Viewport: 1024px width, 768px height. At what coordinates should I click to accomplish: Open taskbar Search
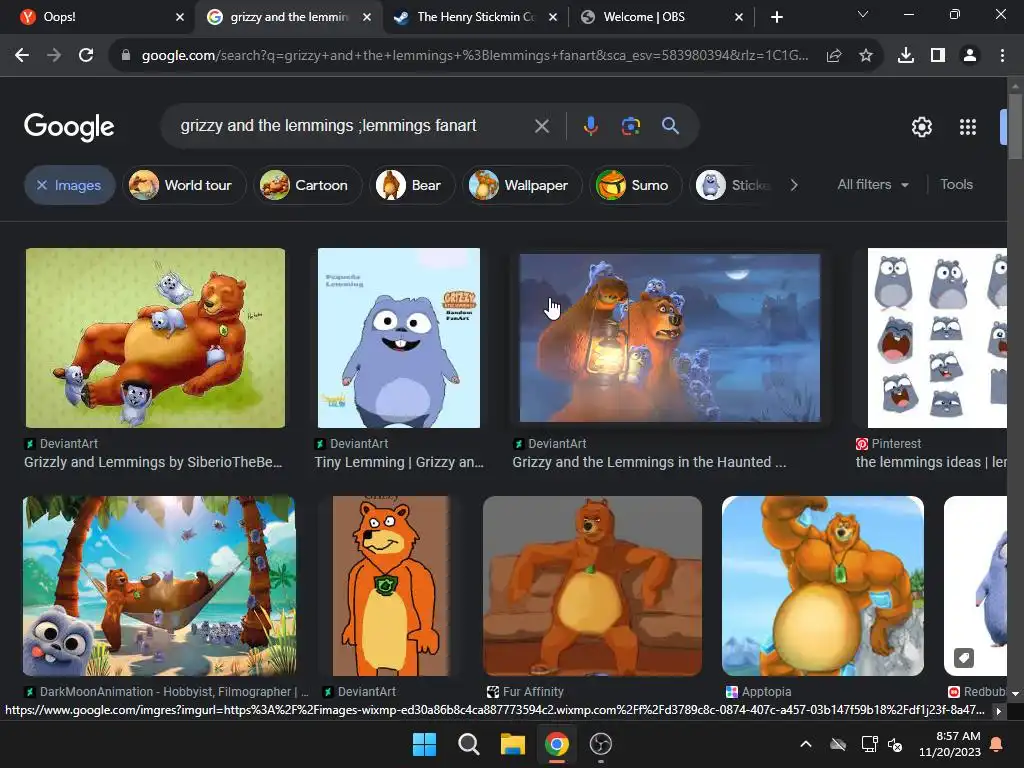tap(468, 744)
